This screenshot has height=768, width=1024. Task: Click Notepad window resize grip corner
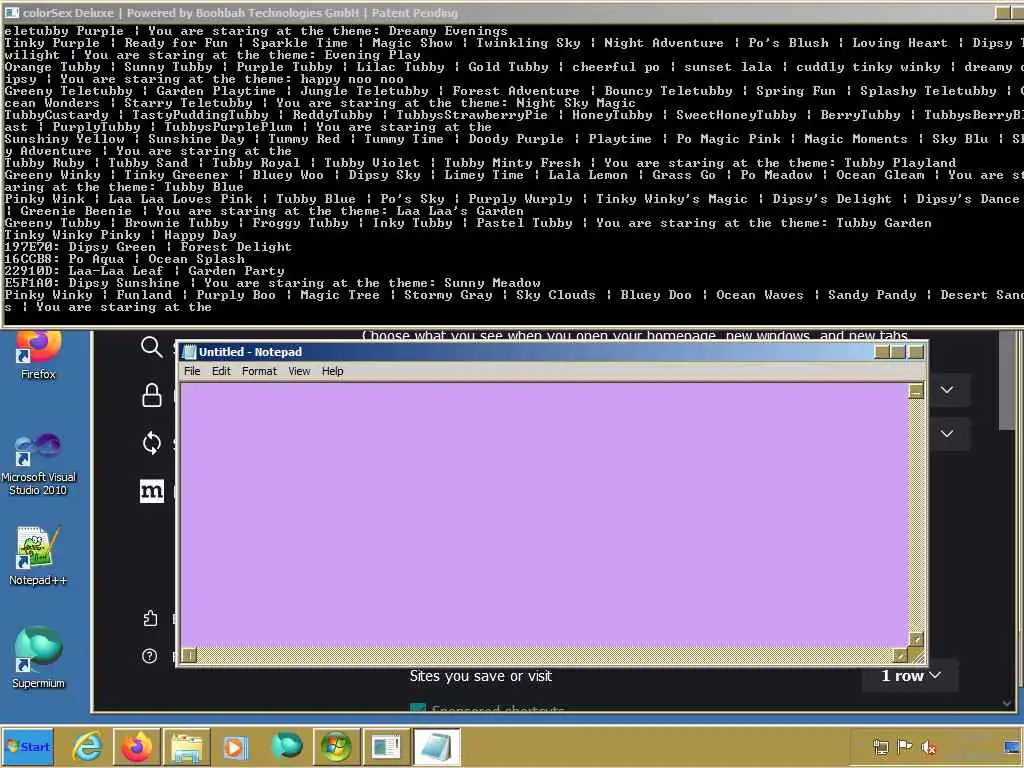pyautogui.click(x=917, y=655)
